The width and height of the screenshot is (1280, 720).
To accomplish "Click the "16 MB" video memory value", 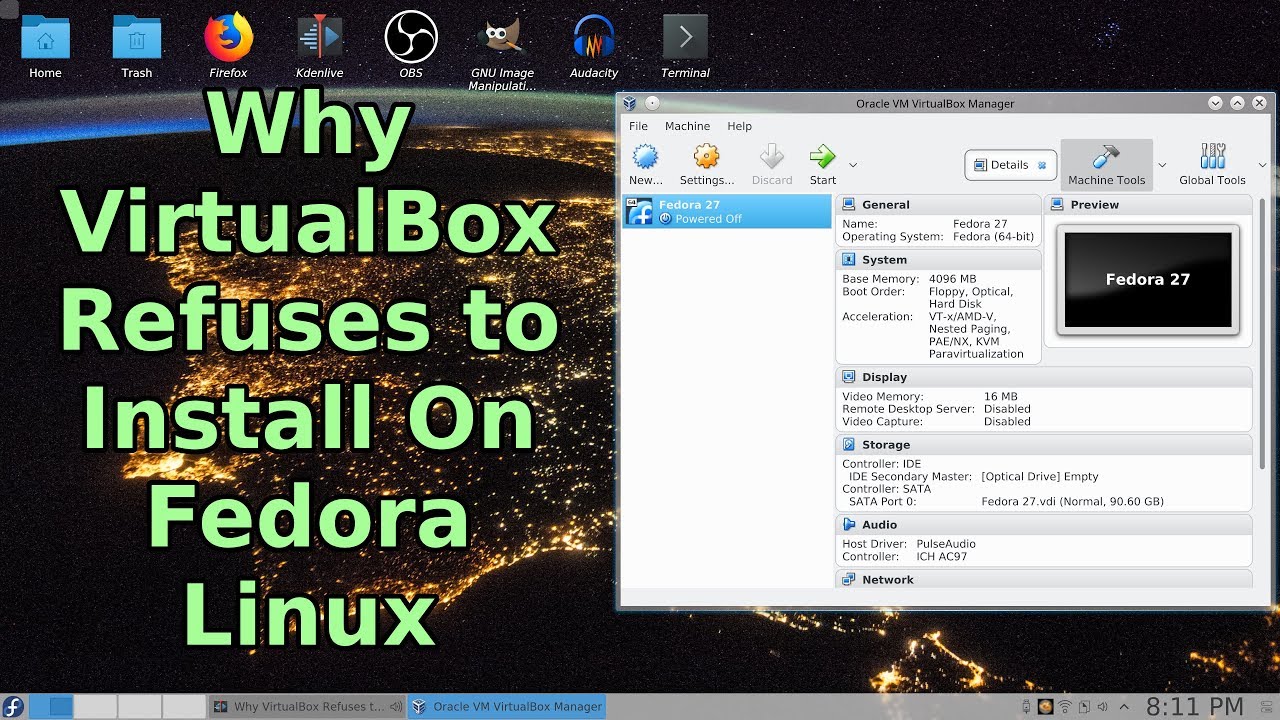I will tap(1000, 397).
